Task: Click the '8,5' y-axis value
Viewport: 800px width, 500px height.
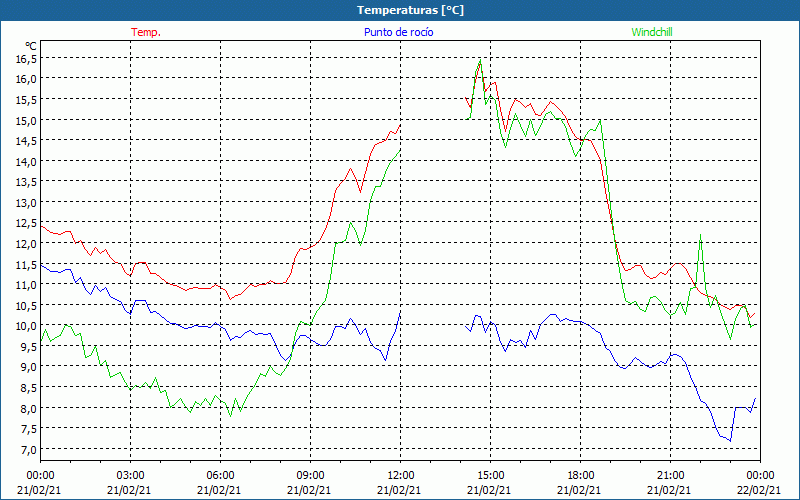Action: tap(29, 388)
